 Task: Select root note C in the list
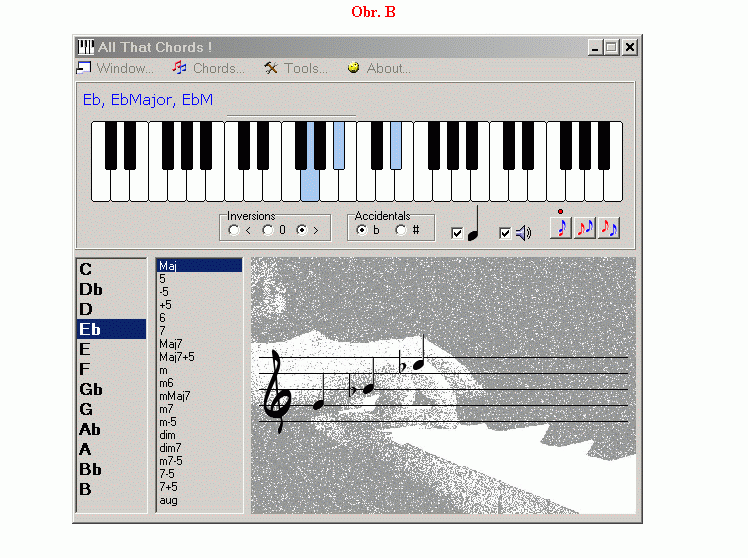tap(112, 269)
